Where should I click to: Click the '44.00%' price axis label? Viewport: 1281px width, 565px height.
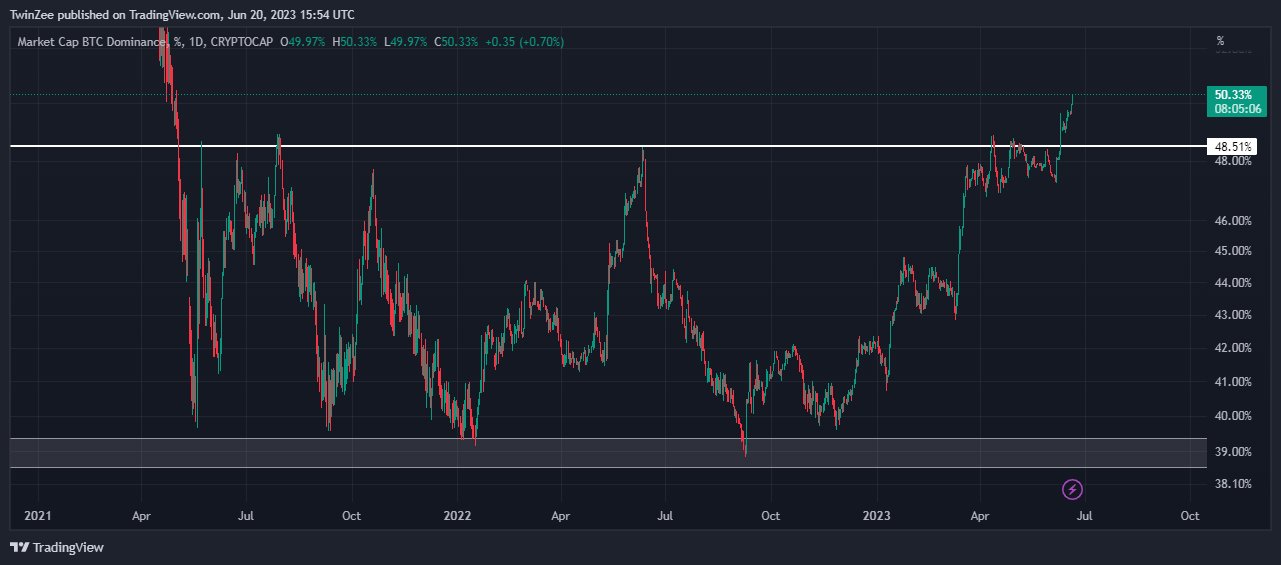pos(1233,283)
